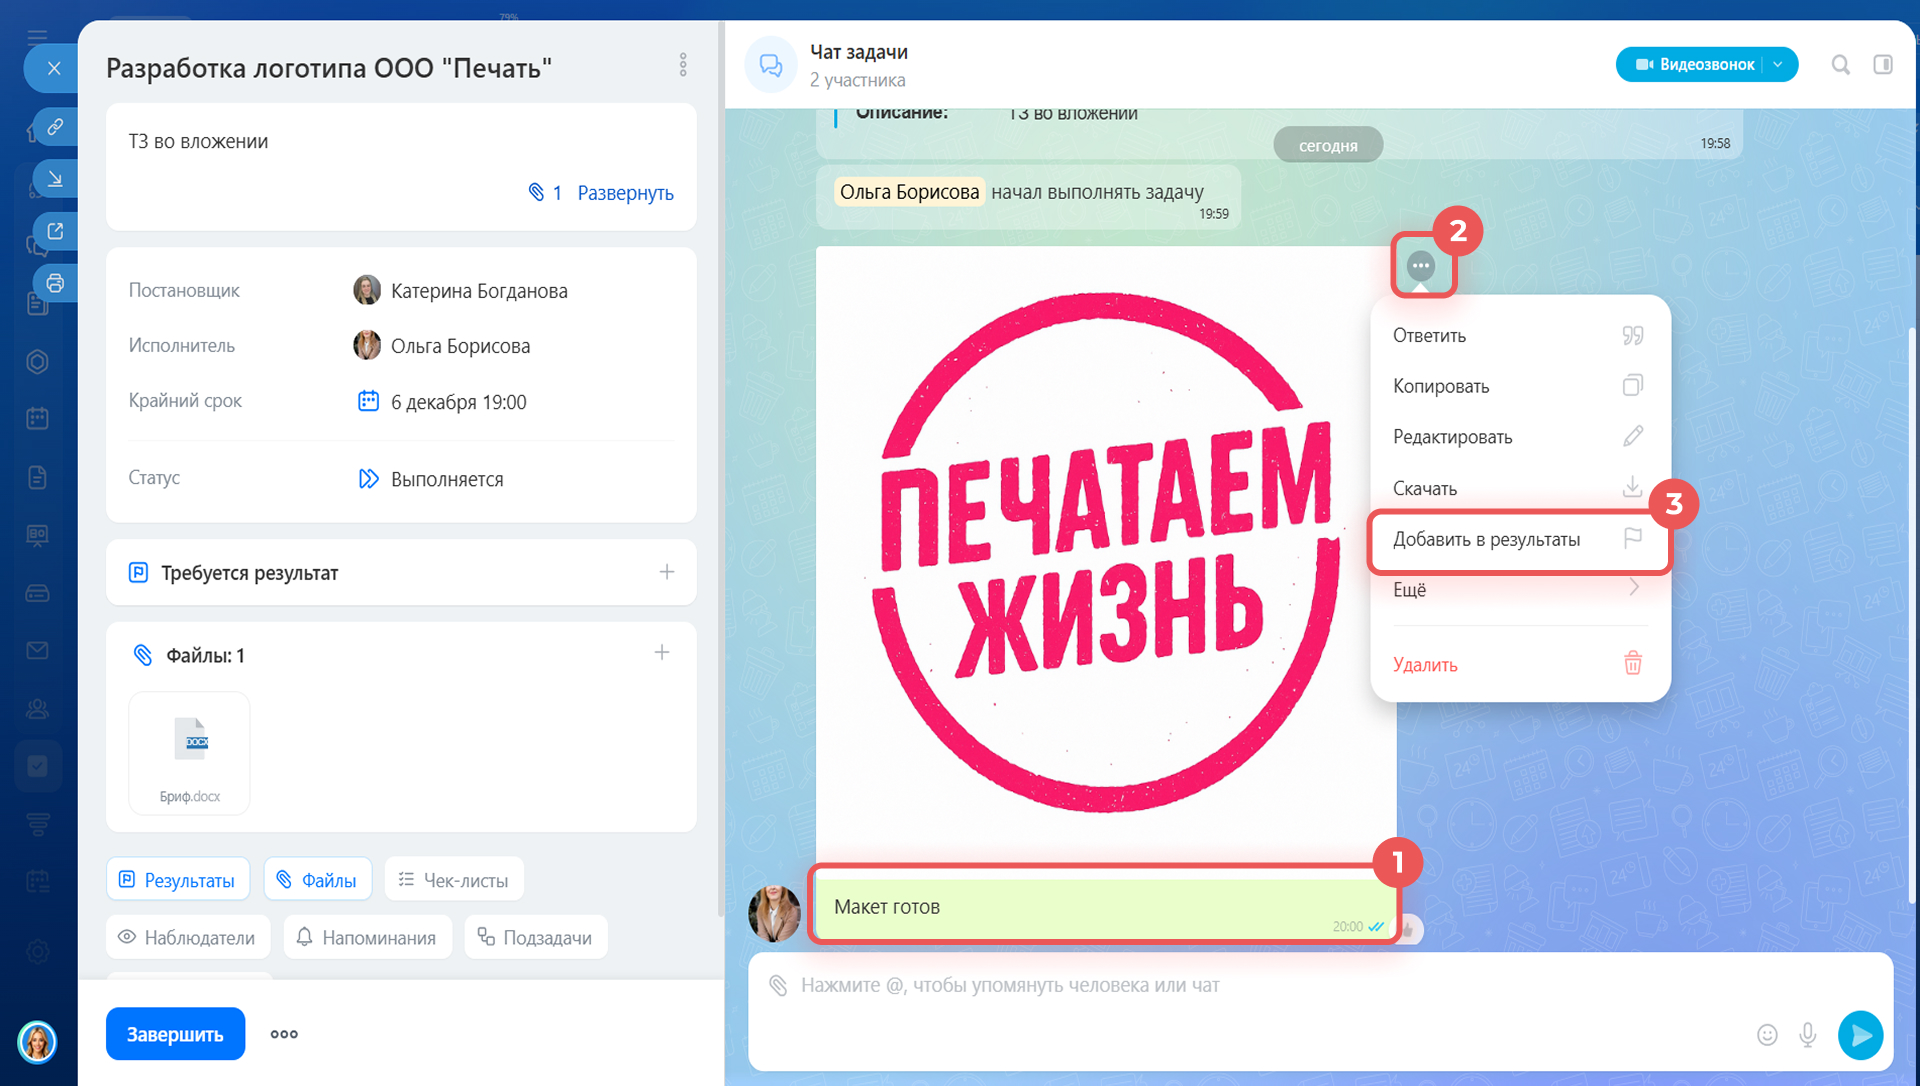Toggle the chat sidebar panel icon

click(x=1882, y=65)
